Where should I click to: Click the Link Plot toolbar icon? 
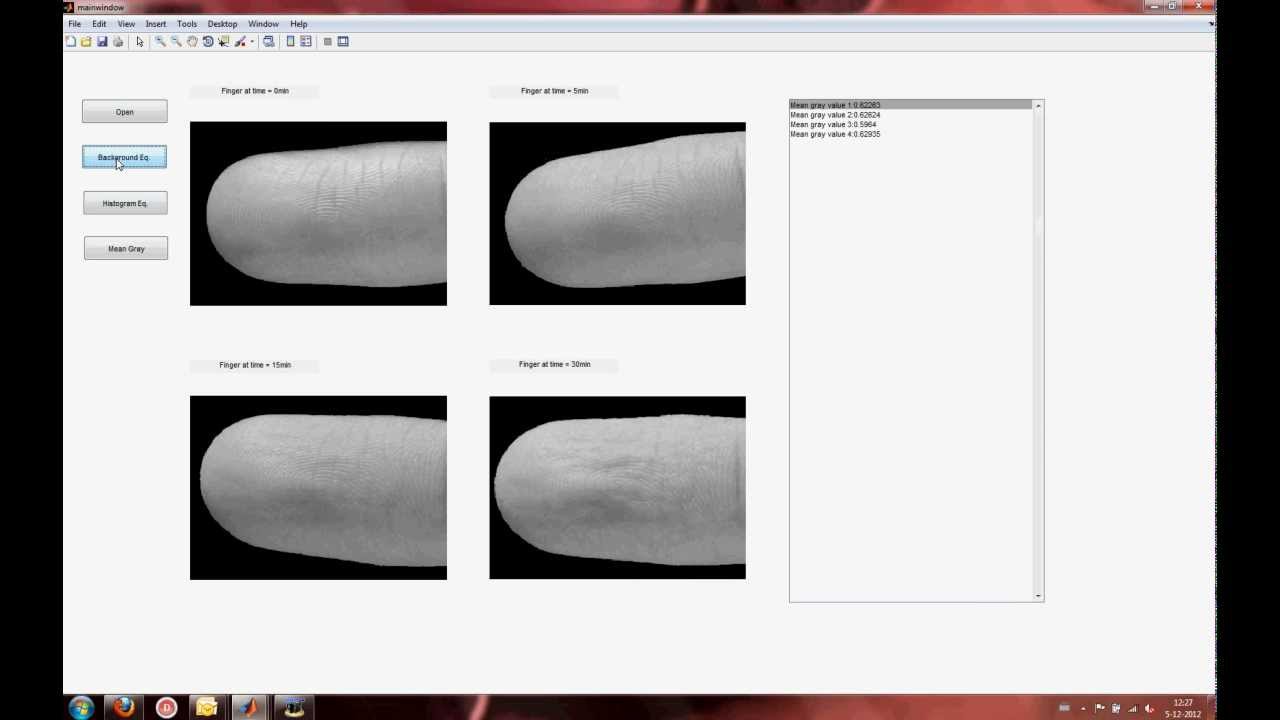tap(269, 41)
